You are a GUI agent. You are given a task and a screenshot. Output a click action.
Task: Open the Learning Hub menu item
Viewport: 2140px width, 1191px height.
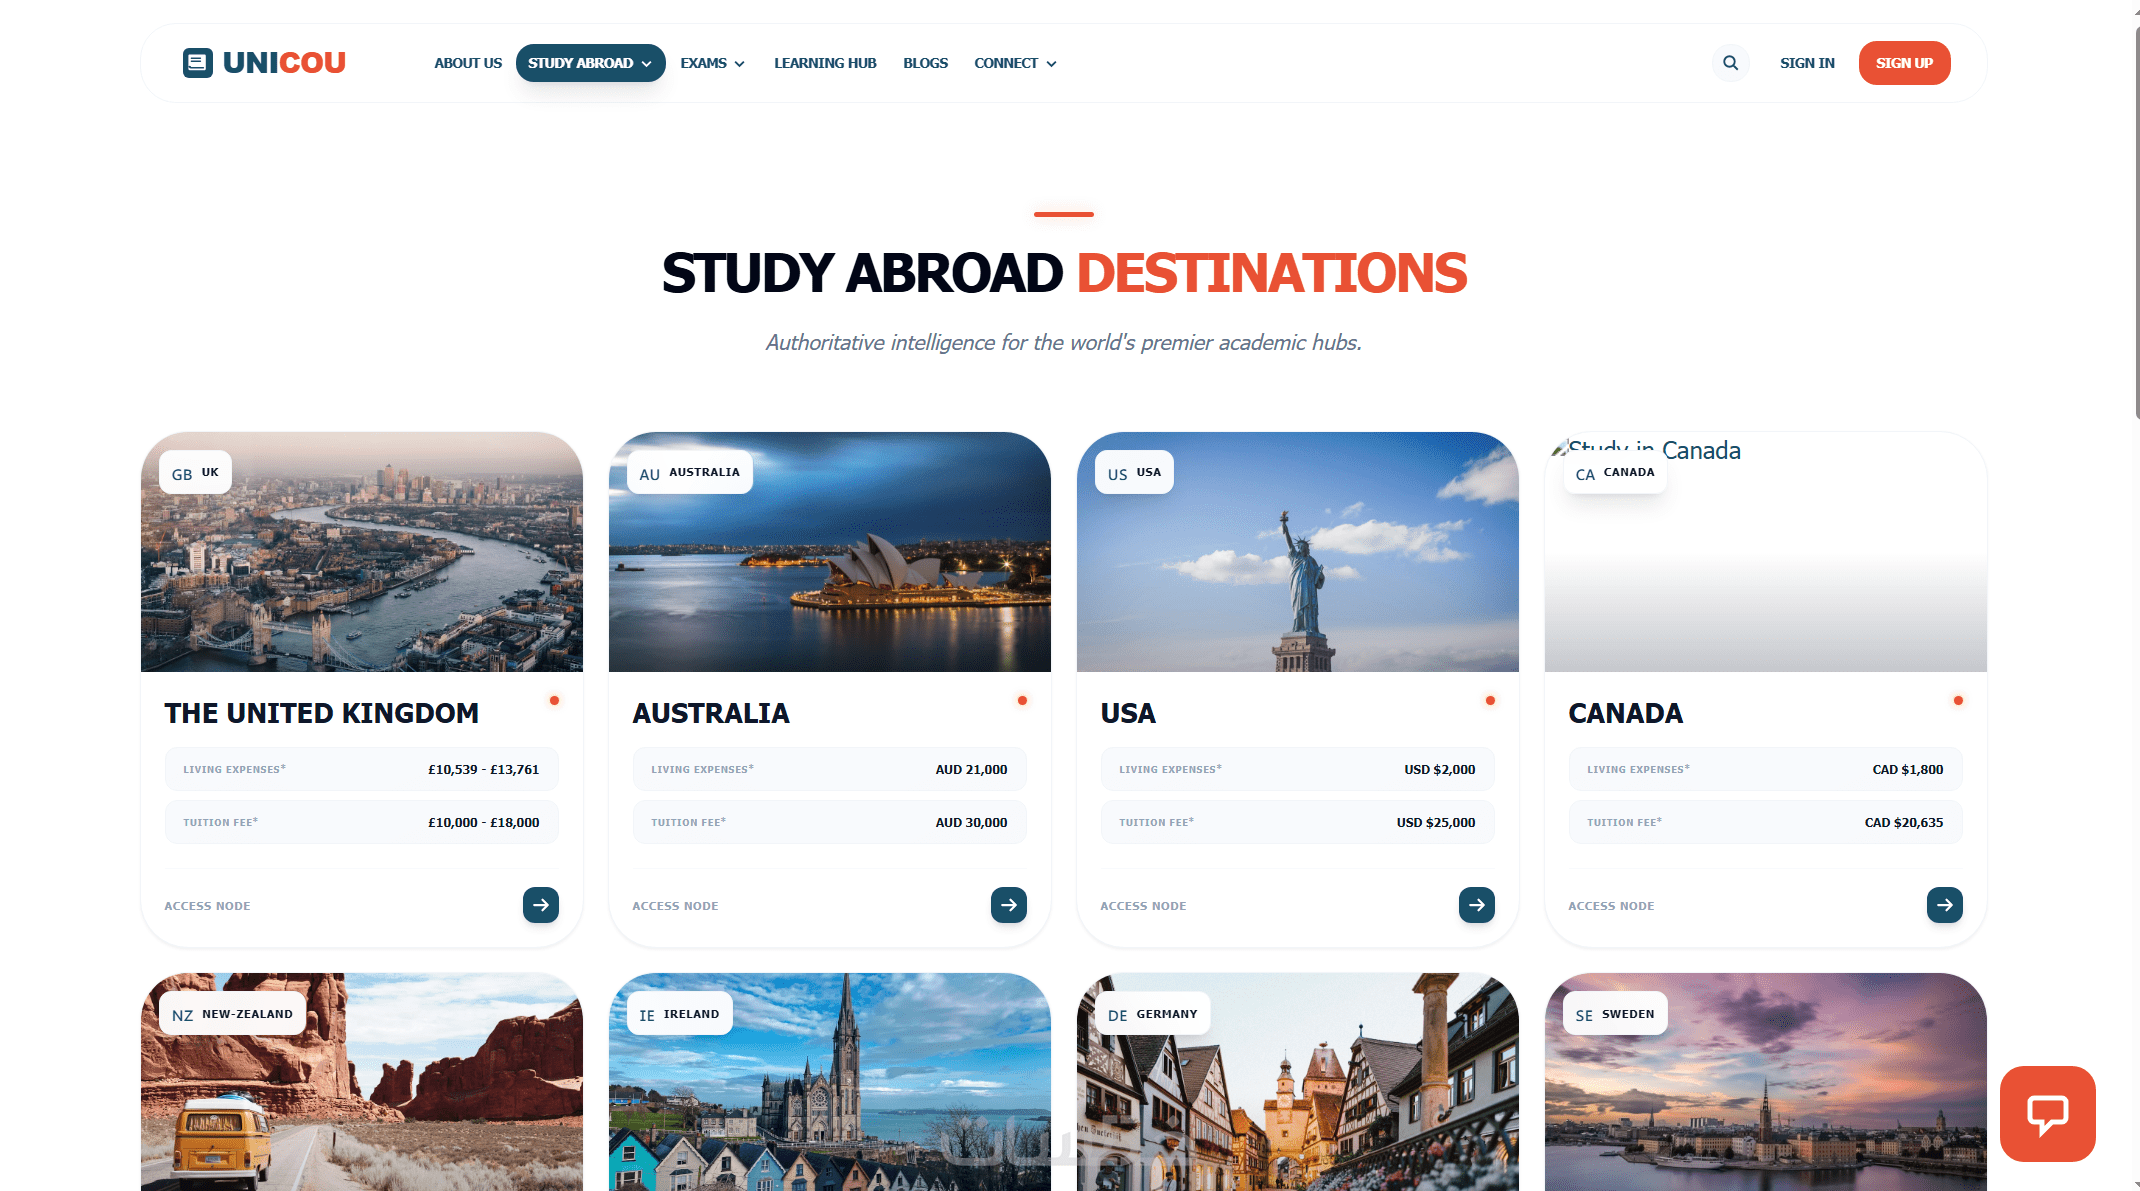coord(825,63)
